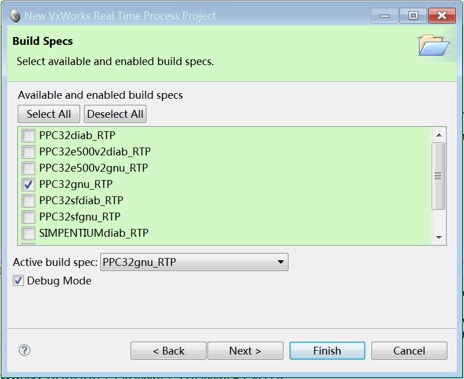This screenshot has width=464, height=379.
Task: Open the Active build spec dropdown
Action: (194, 262)
